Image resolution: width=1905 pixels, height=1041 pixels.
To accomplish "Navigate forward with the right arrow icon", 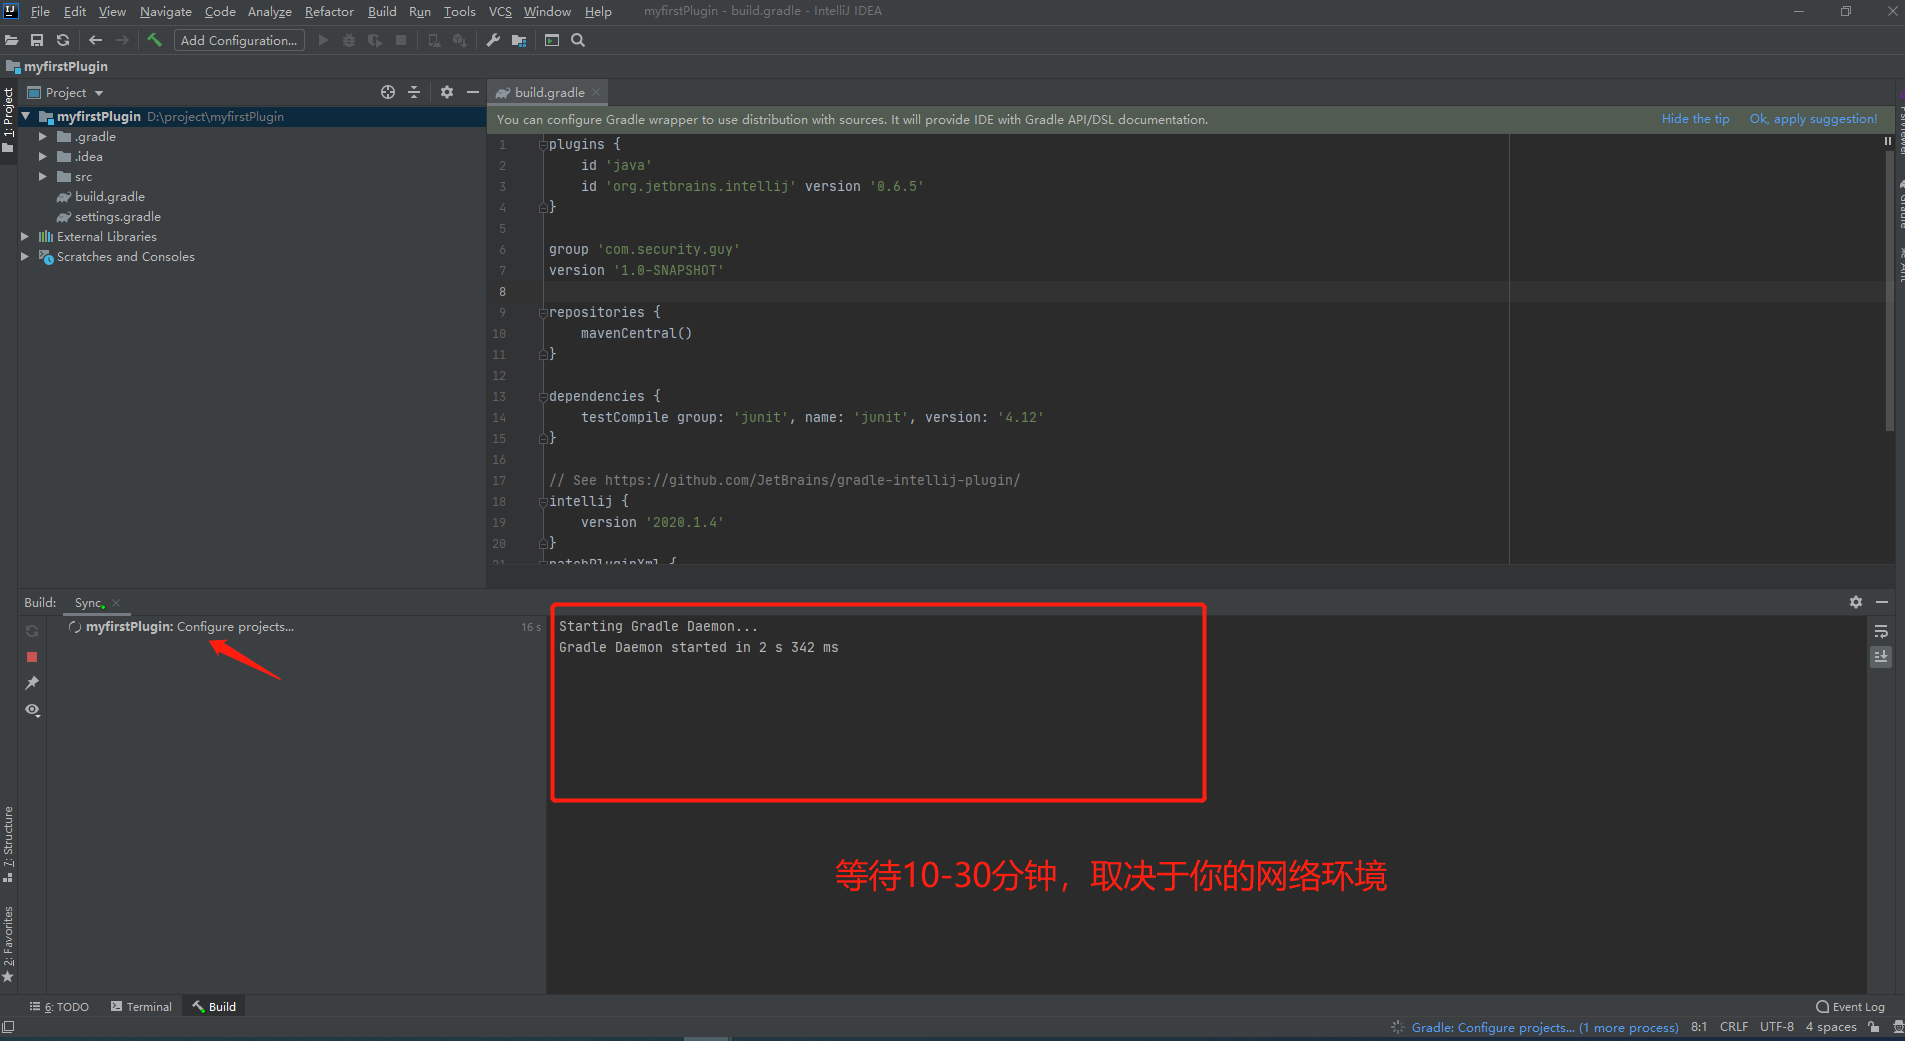I will tap(122, 40).
